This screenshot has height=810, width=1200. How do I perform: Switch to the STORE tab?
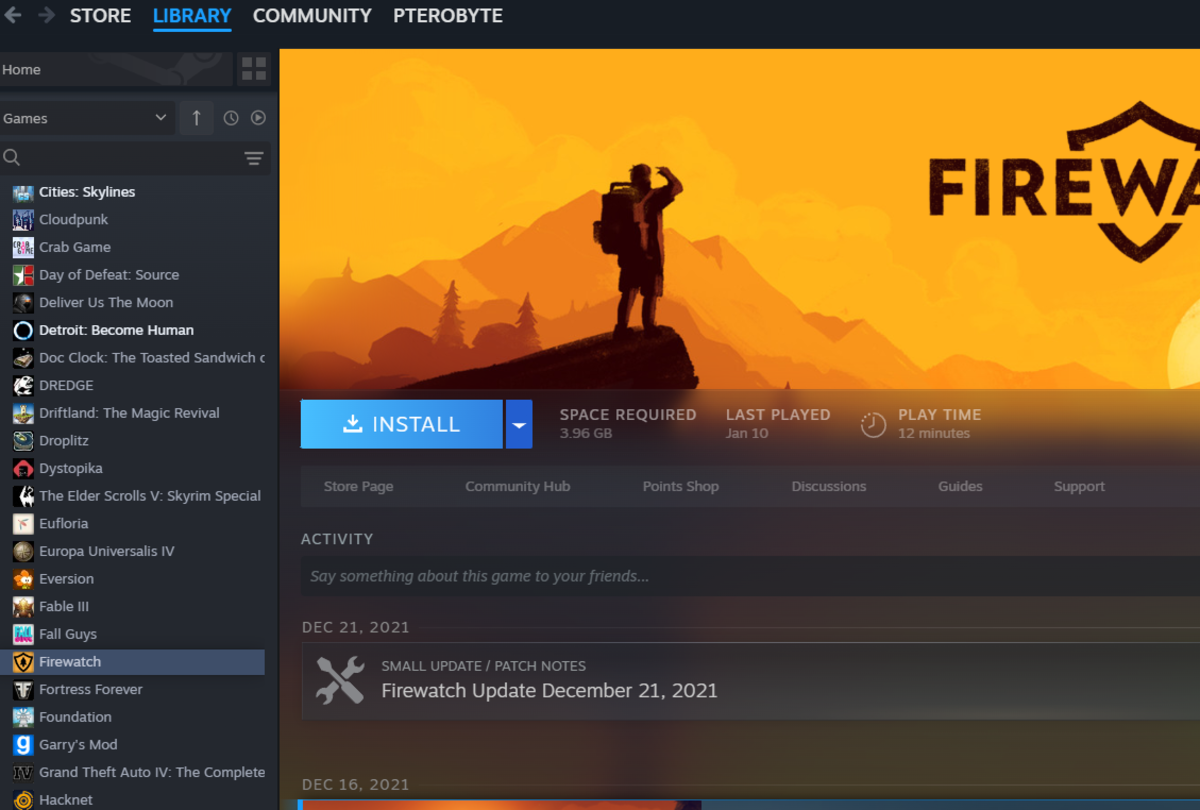[100, 15]
